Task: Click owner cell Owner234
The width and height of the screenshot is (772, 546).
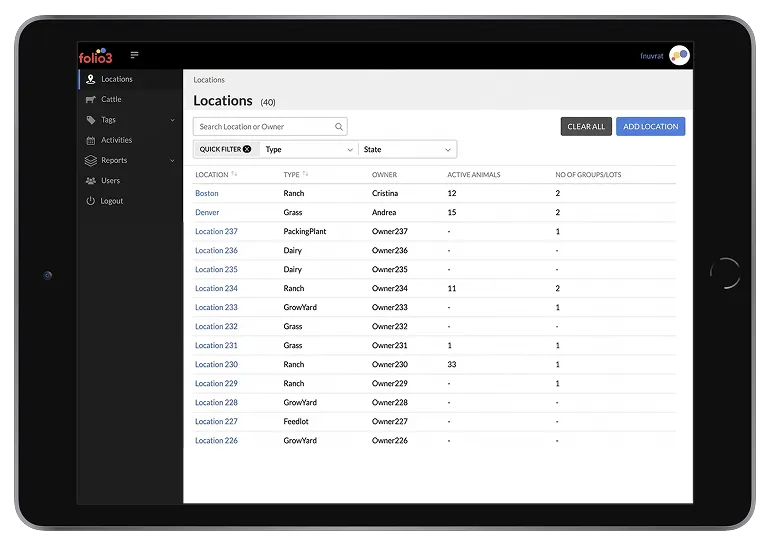Action: (x=390, y=289)
